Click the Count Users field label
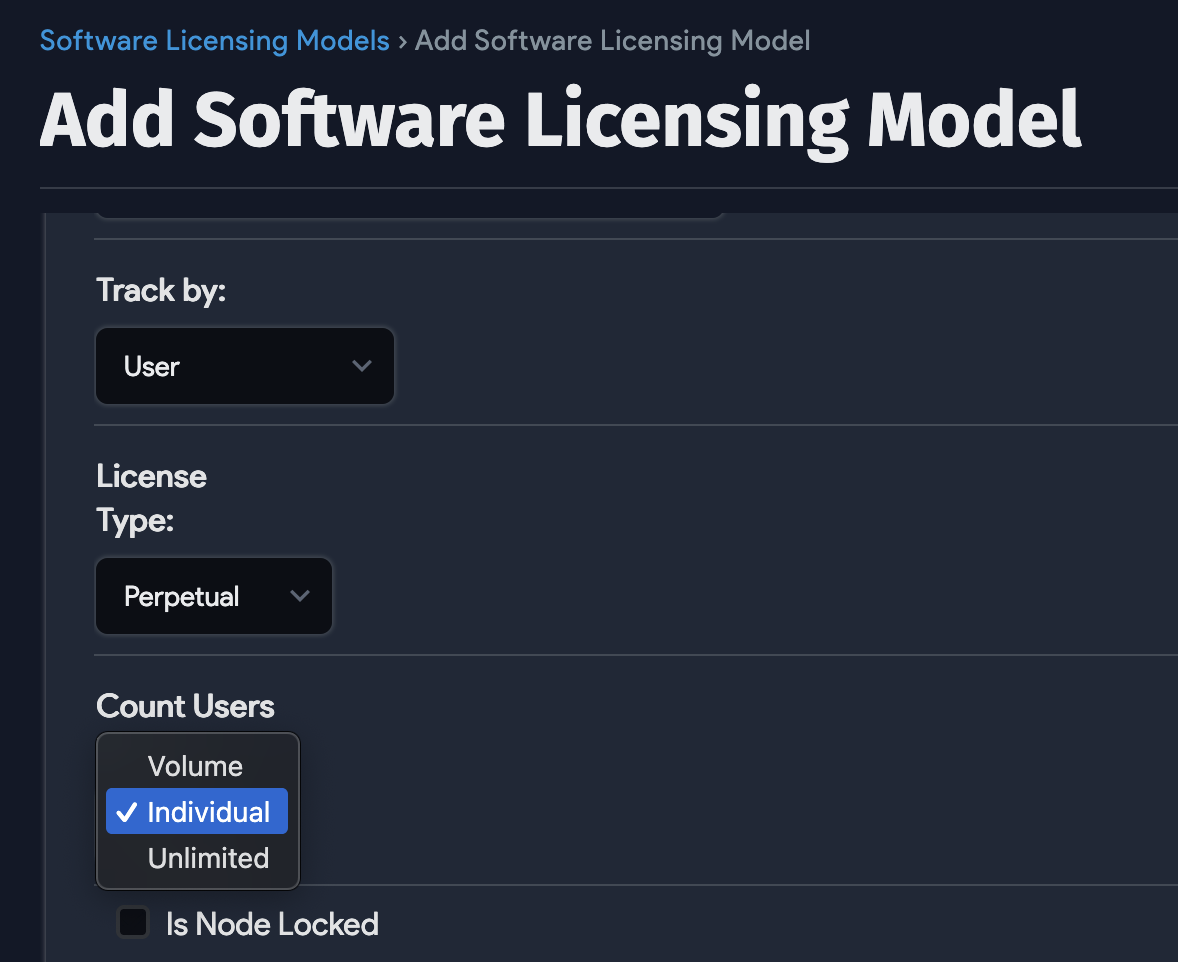The width and height of the screenshot is (1178, 962). [185, 706]
